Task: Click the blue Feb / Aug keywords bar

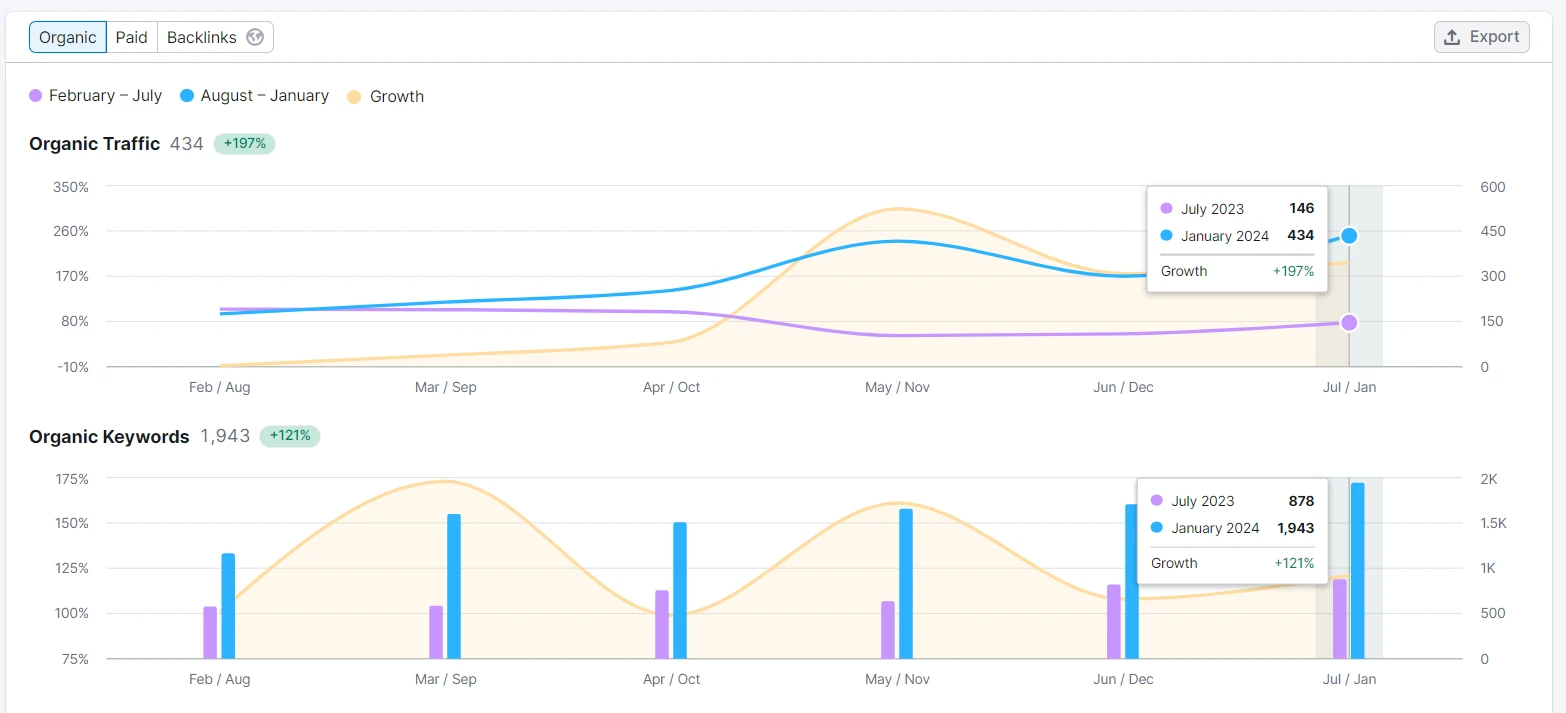Action: click(228, 606)
